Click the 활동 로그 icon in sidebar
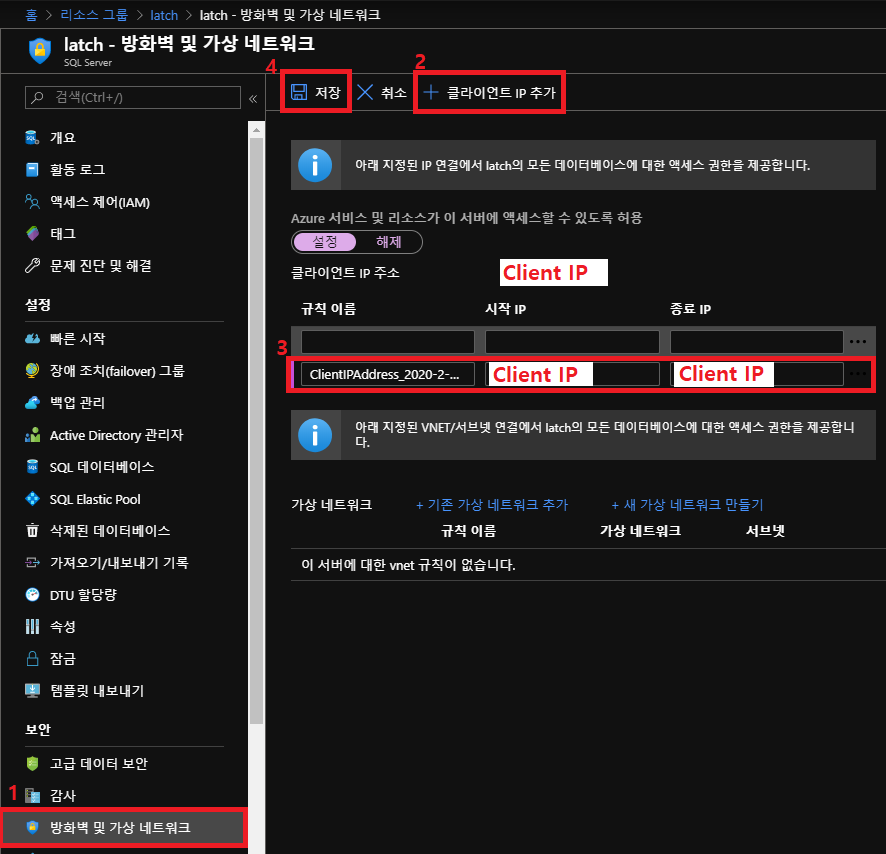Image resolution: width=886 pixels, height=854 pixels. pyautogui.click(x=32, y=170)
